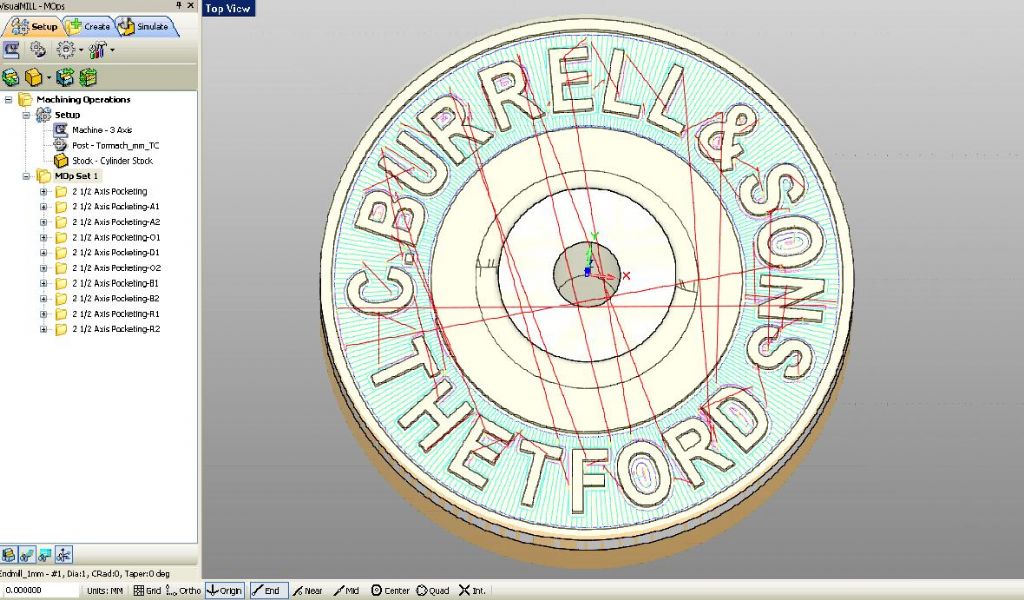The height and width of the screenshot is (600, 1024).
Task: Toggle stock model visibility icon at panel bottom
Action: tap(8, 555)
